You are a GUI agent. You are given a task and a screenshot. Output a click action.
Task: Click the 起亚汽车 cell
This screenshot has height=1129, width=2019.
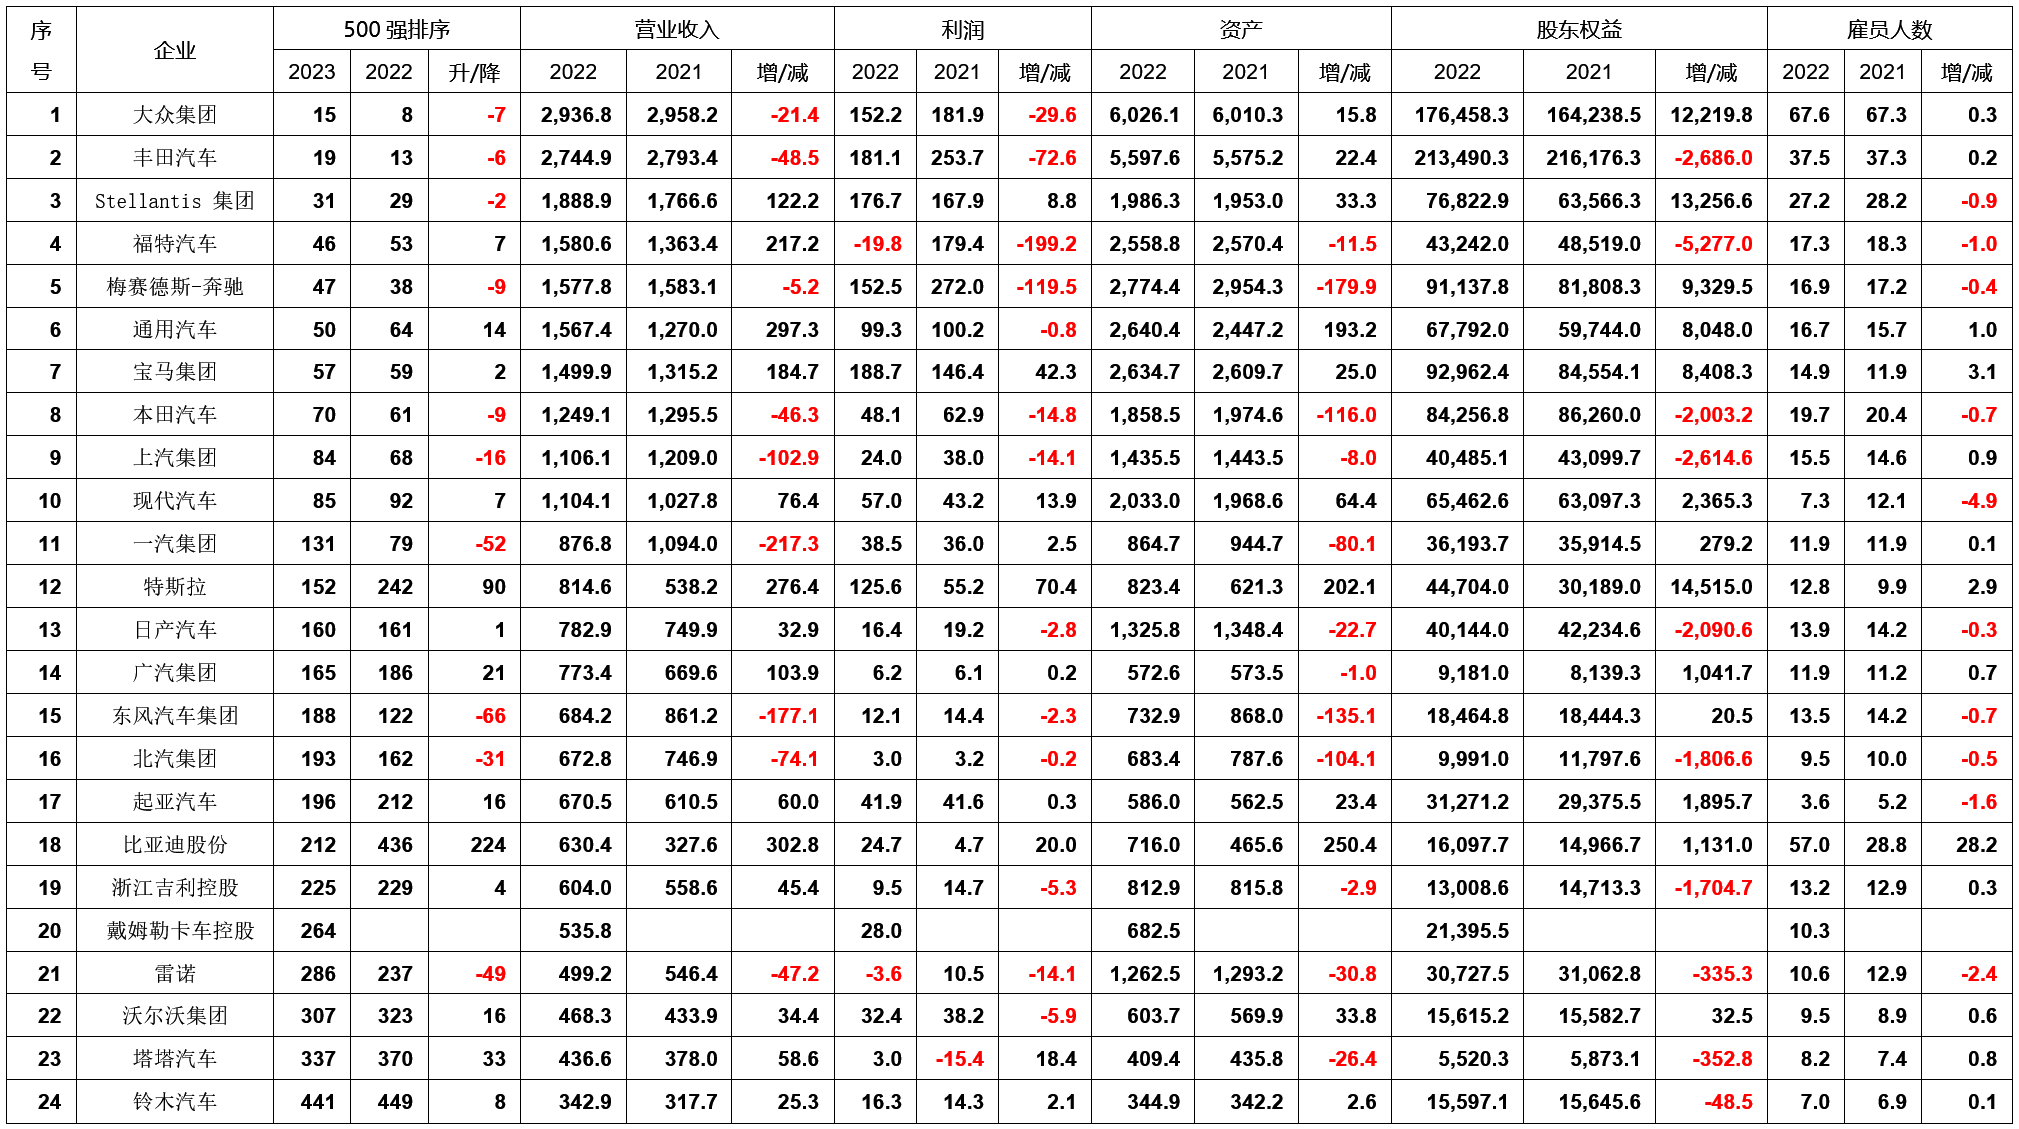click(175, 802)
